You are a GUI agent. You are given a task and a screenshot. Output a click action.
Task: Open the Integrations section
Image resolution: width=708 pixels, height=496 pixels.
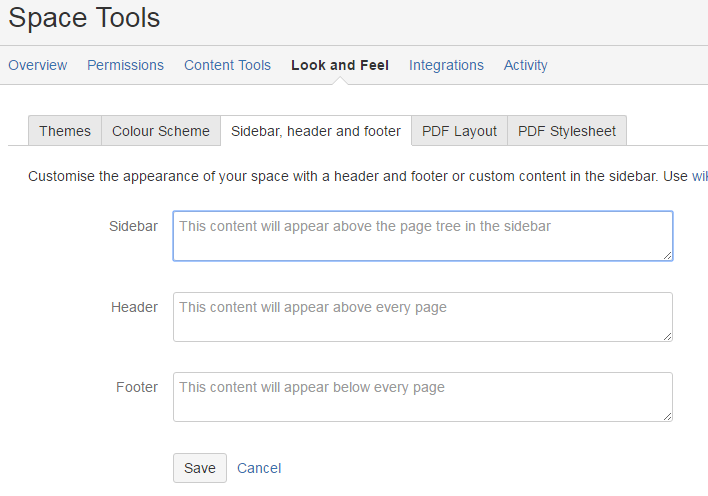(446, 65)
